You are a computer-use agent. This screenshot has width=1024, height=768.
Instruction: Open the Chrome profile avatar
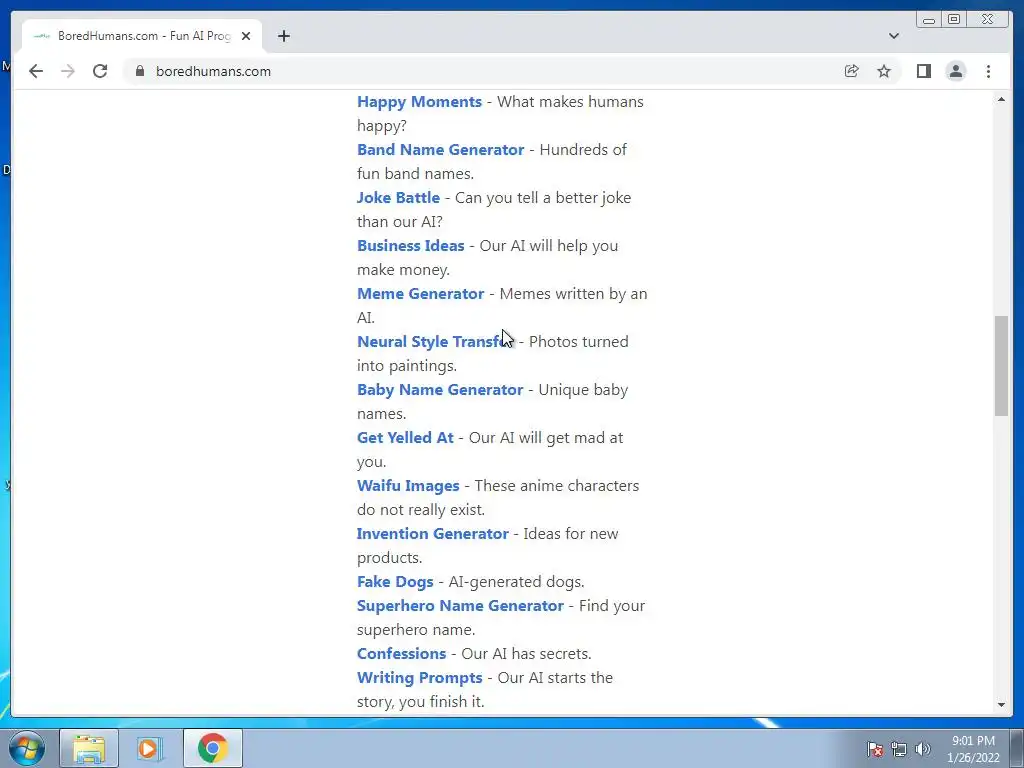[955, 71]
